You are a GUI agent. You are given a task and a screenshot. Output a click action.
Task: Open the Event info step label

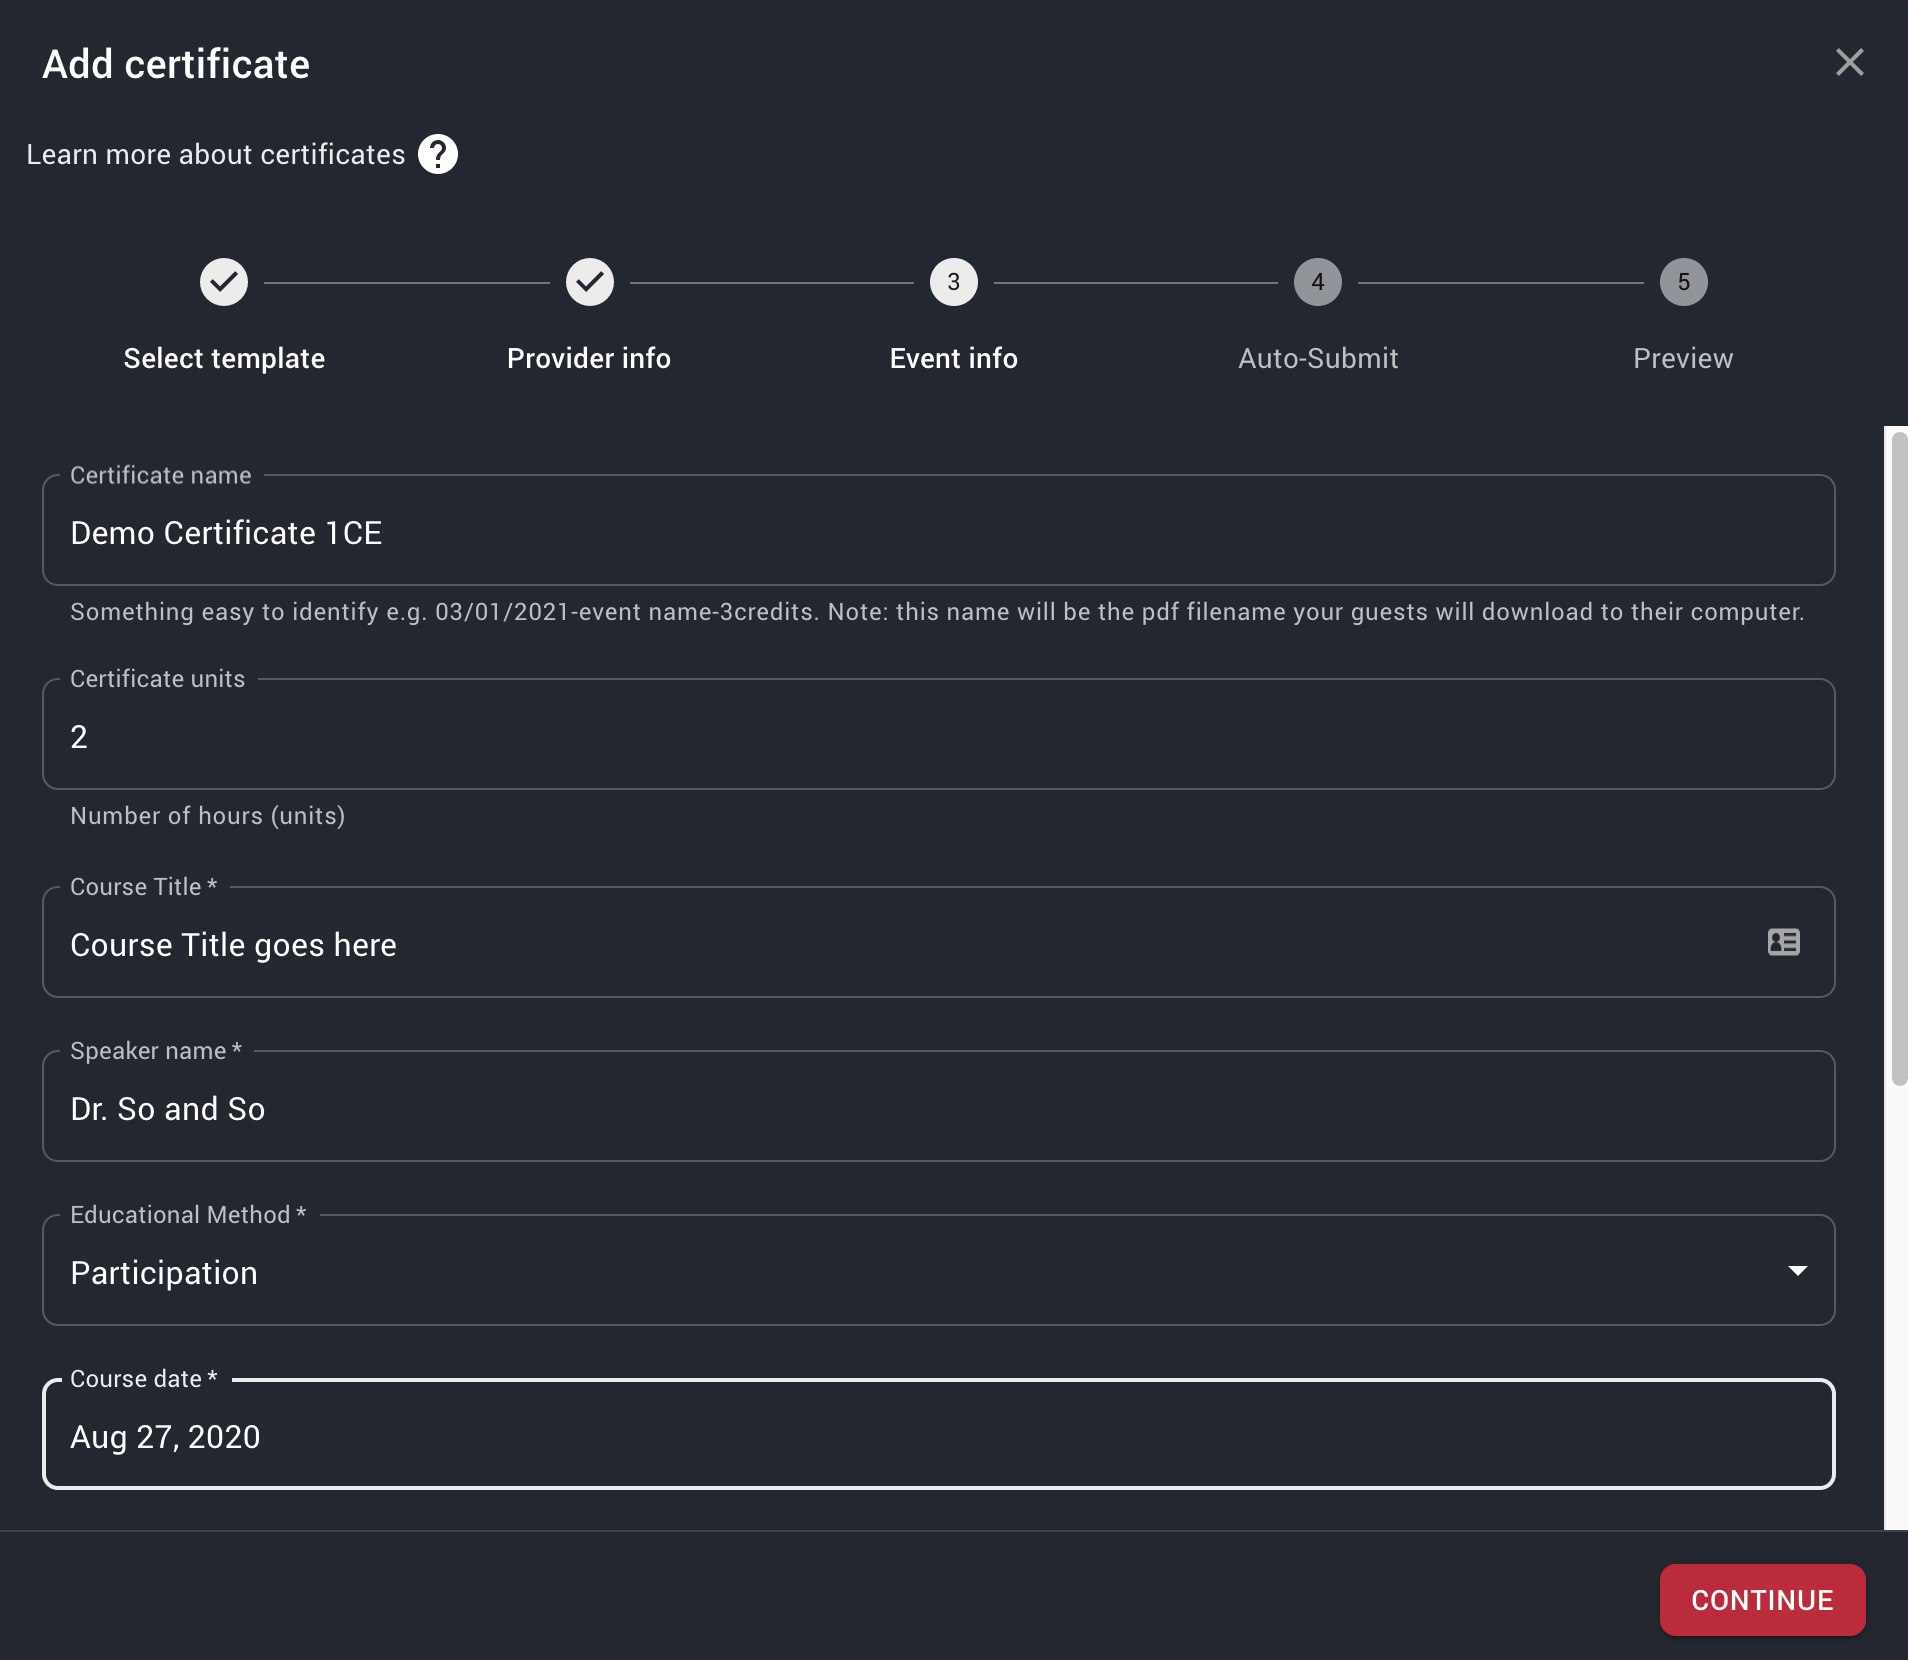point(954,358)
